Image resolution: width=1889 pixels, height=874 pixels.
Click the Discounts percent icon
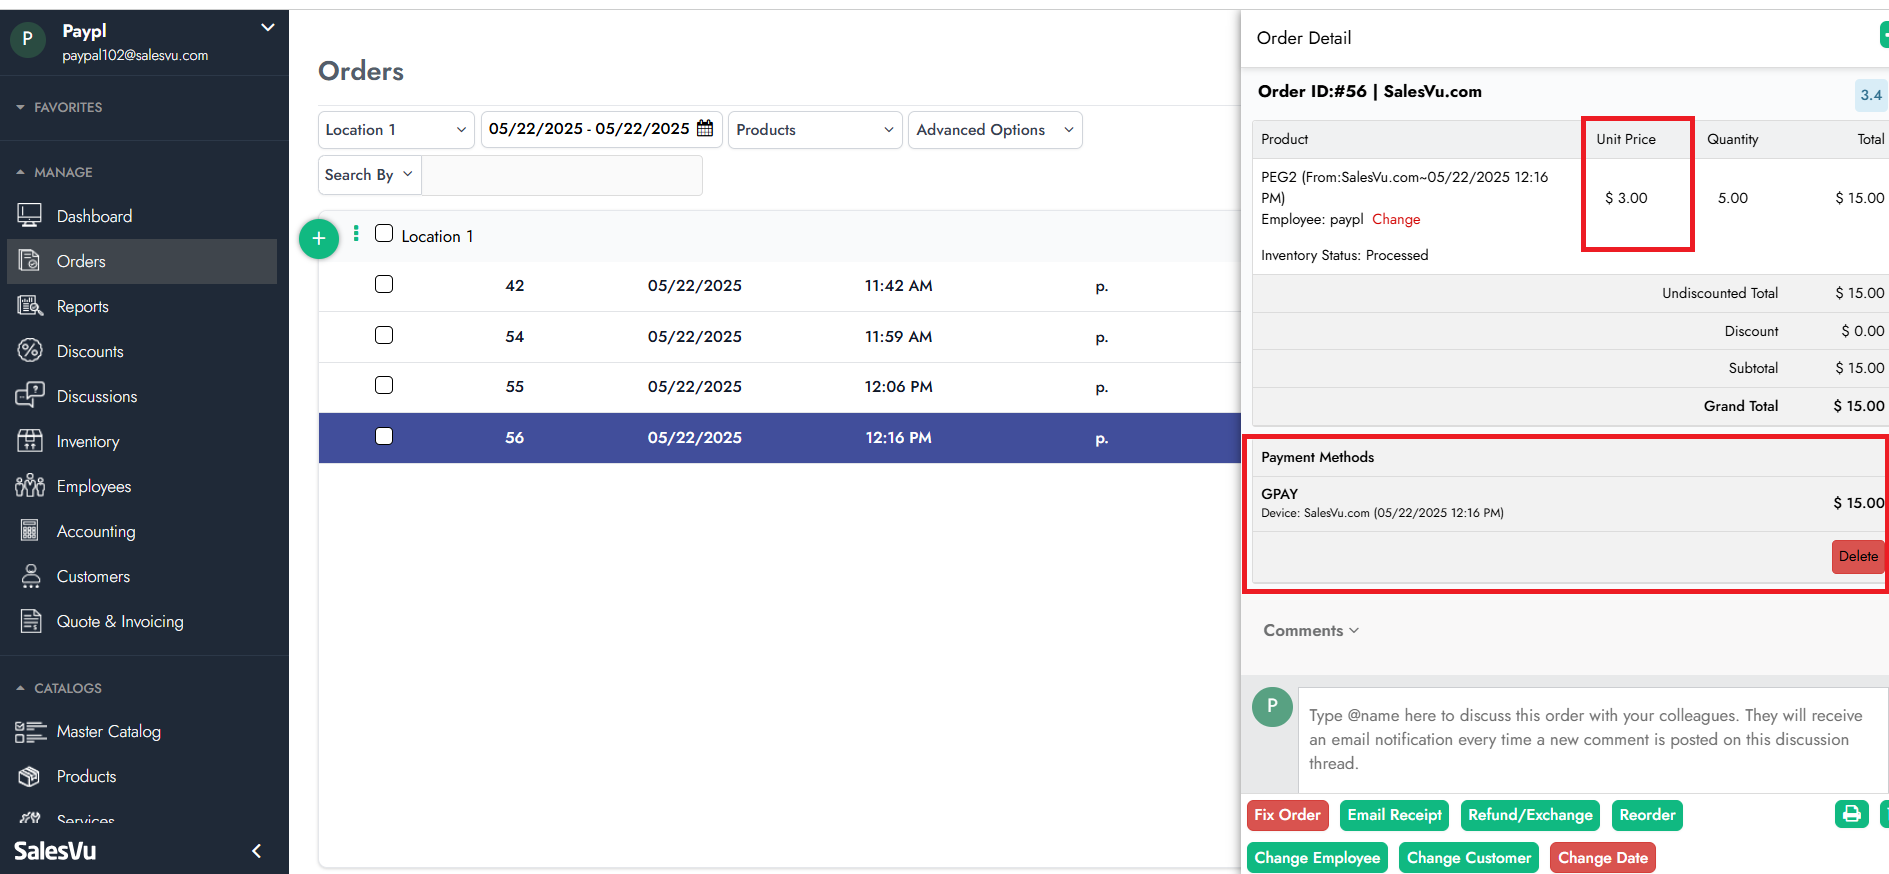(x=30, y=351)
